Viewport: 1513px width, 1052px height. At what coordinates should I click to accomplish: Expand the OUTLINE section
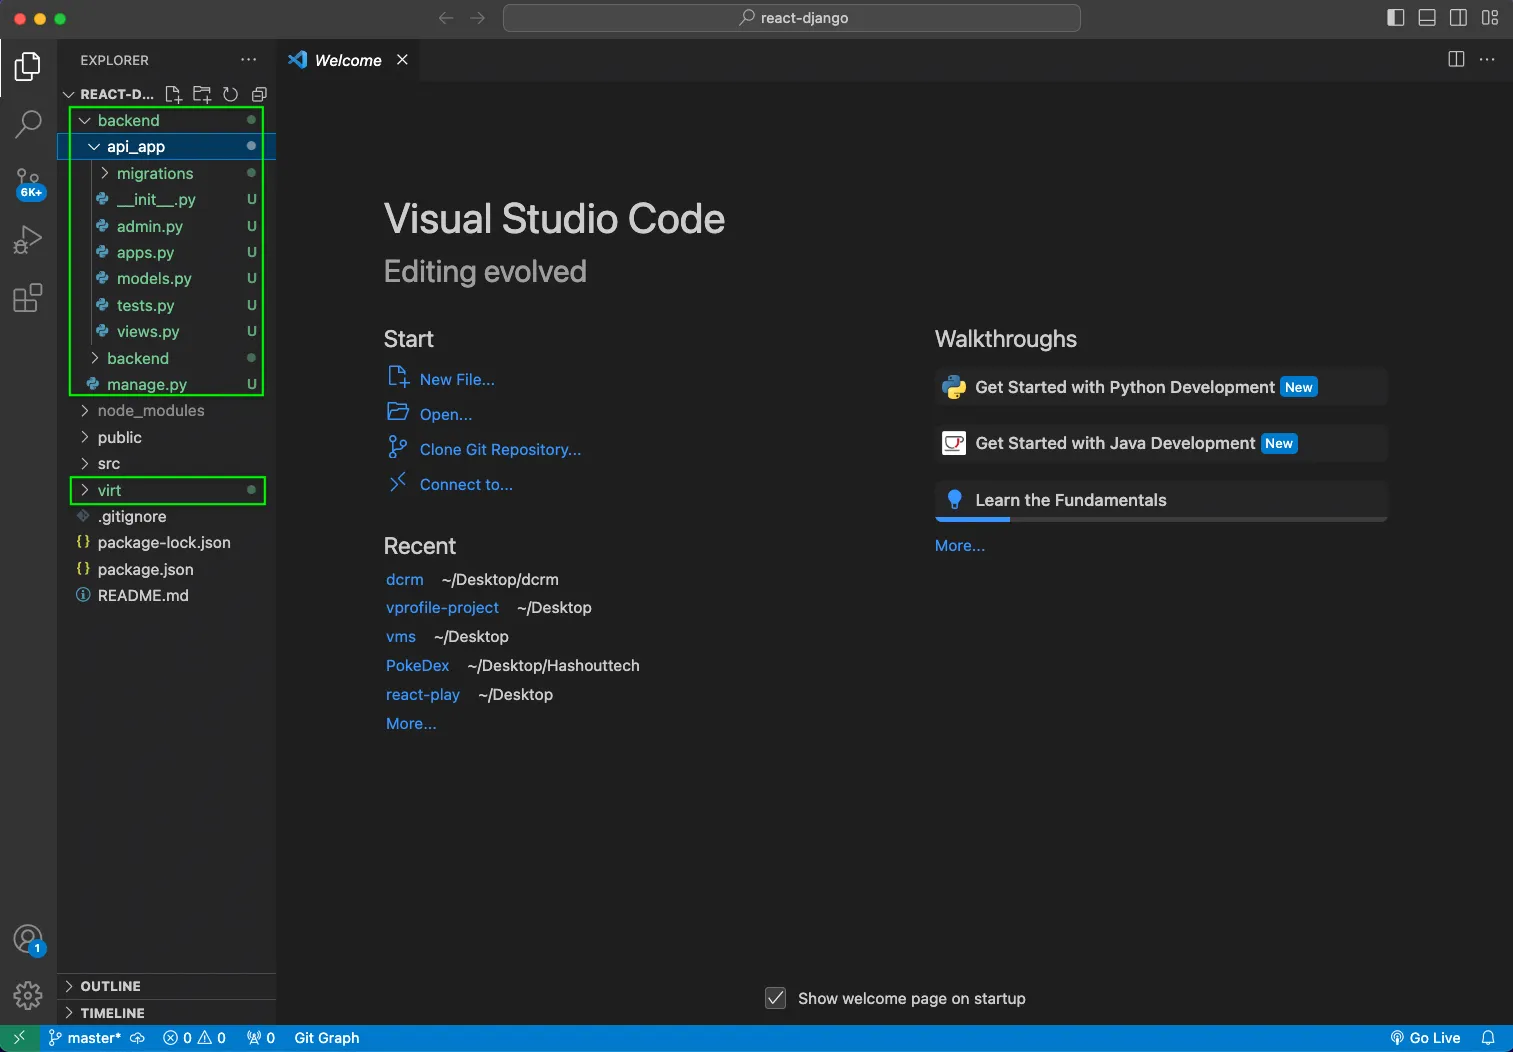[x=166, y=986]
